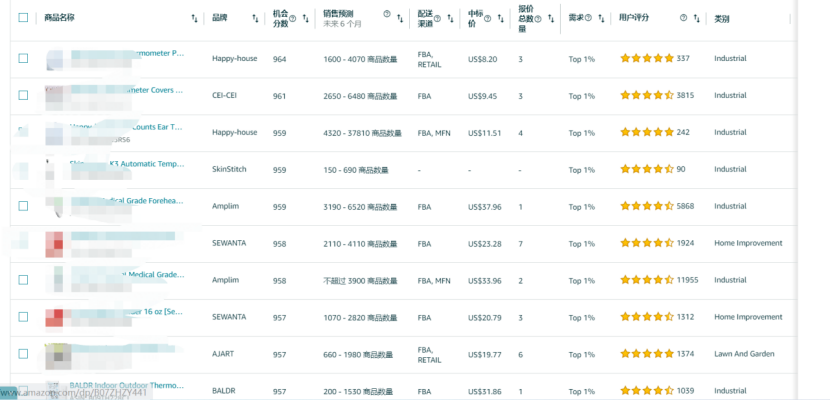Sort 用户评分 column using arrows
Viewport: 830px width, 400px height.
point(697,18)
